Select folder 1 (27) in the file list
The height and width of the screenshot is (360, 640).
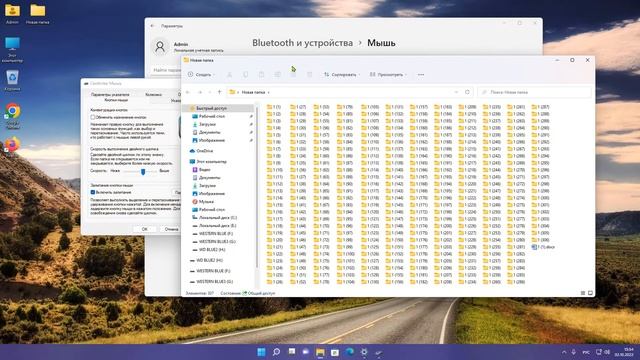coord(298,107)
